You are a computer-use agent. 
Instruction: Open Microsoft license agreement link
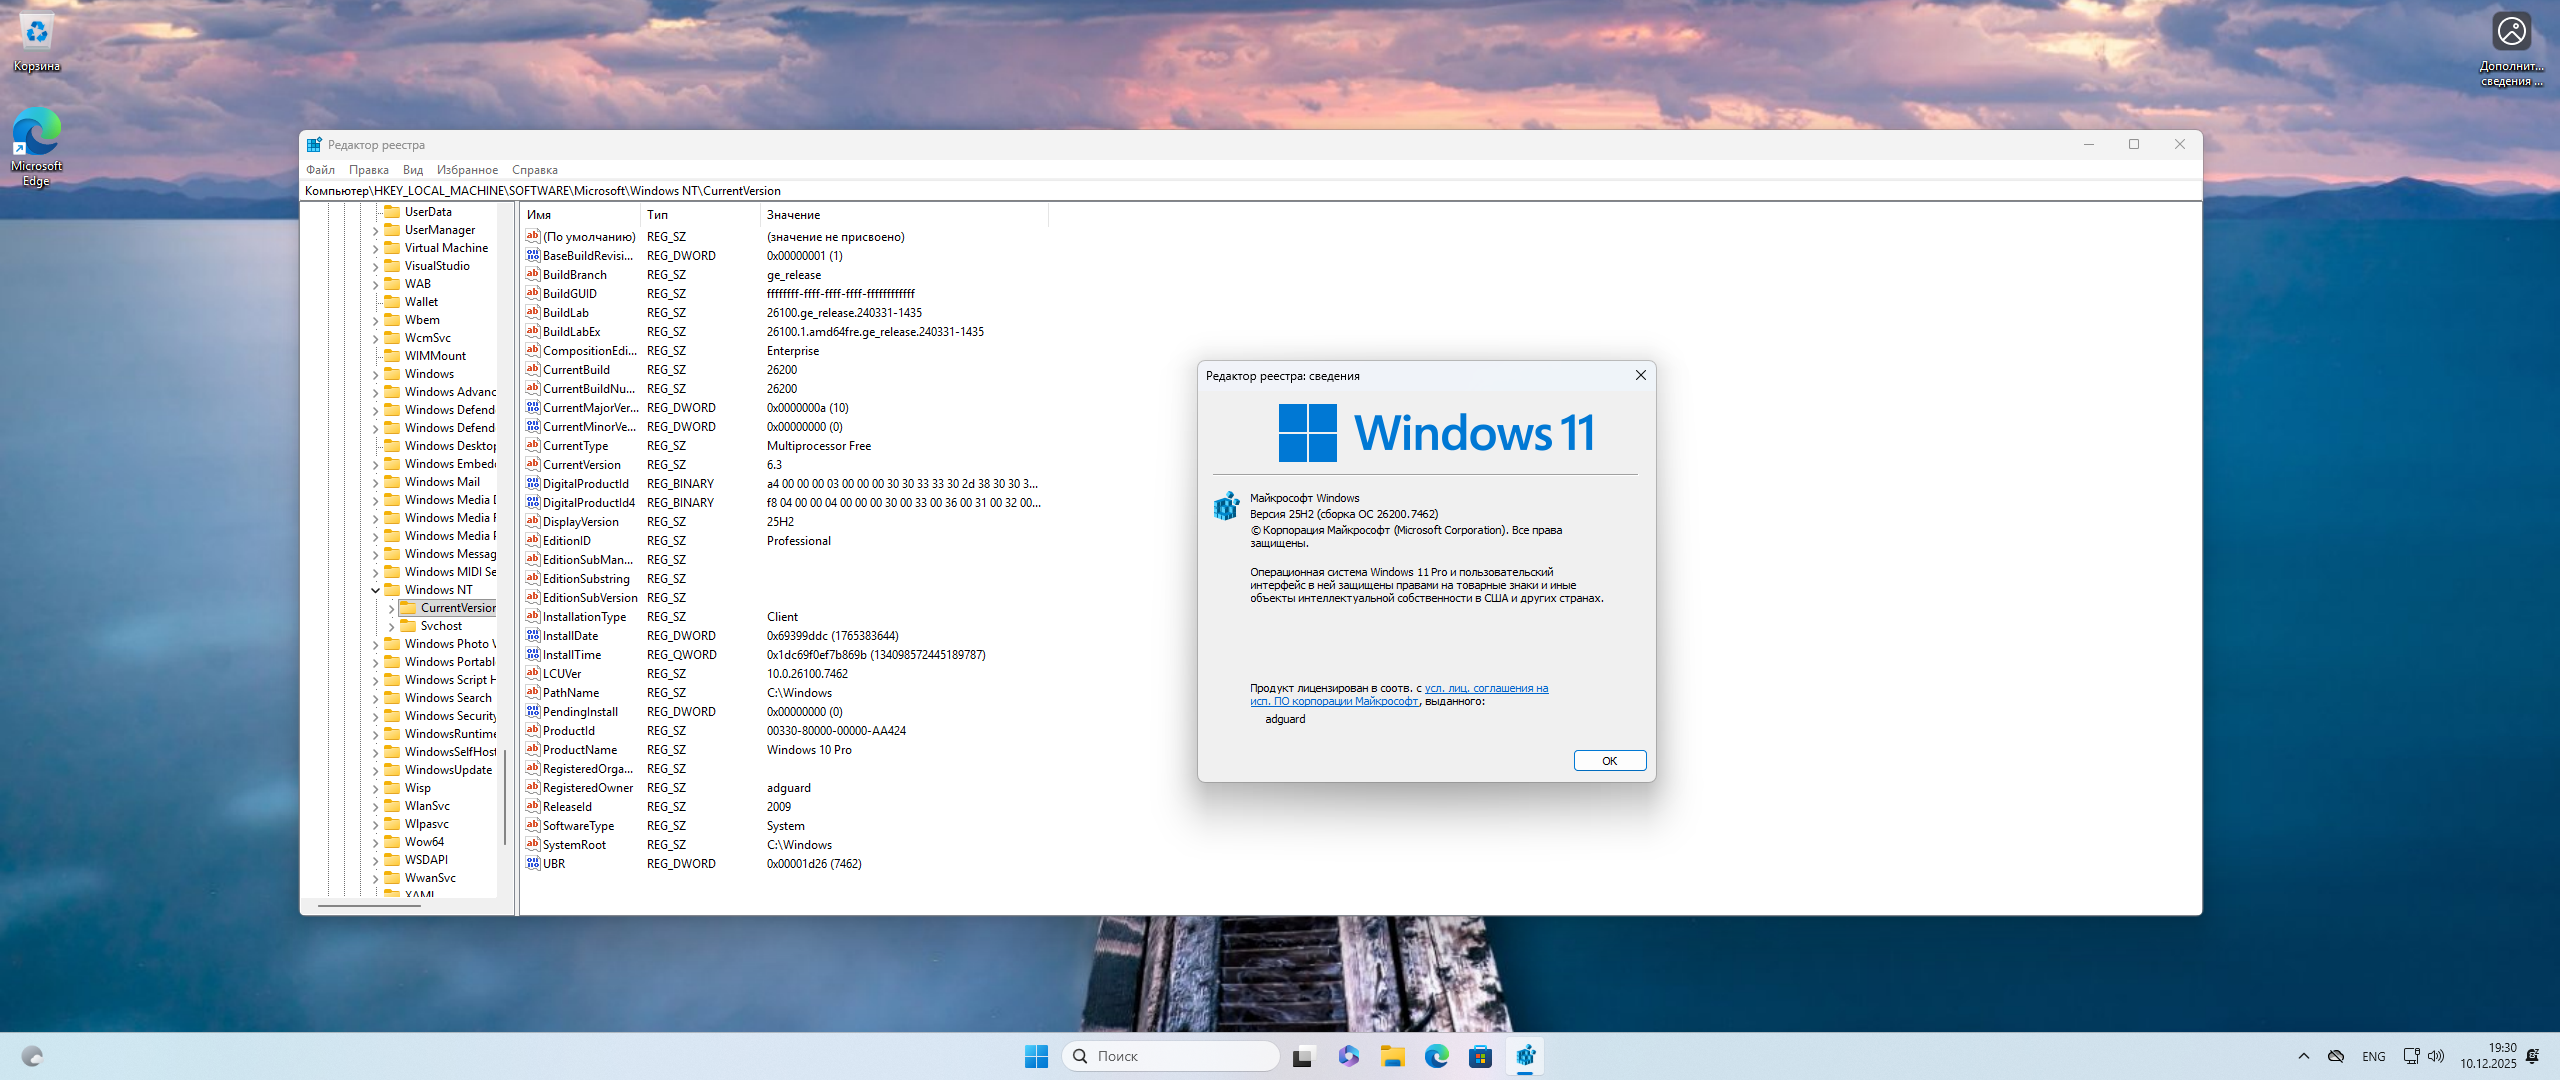coord(1485,688)
